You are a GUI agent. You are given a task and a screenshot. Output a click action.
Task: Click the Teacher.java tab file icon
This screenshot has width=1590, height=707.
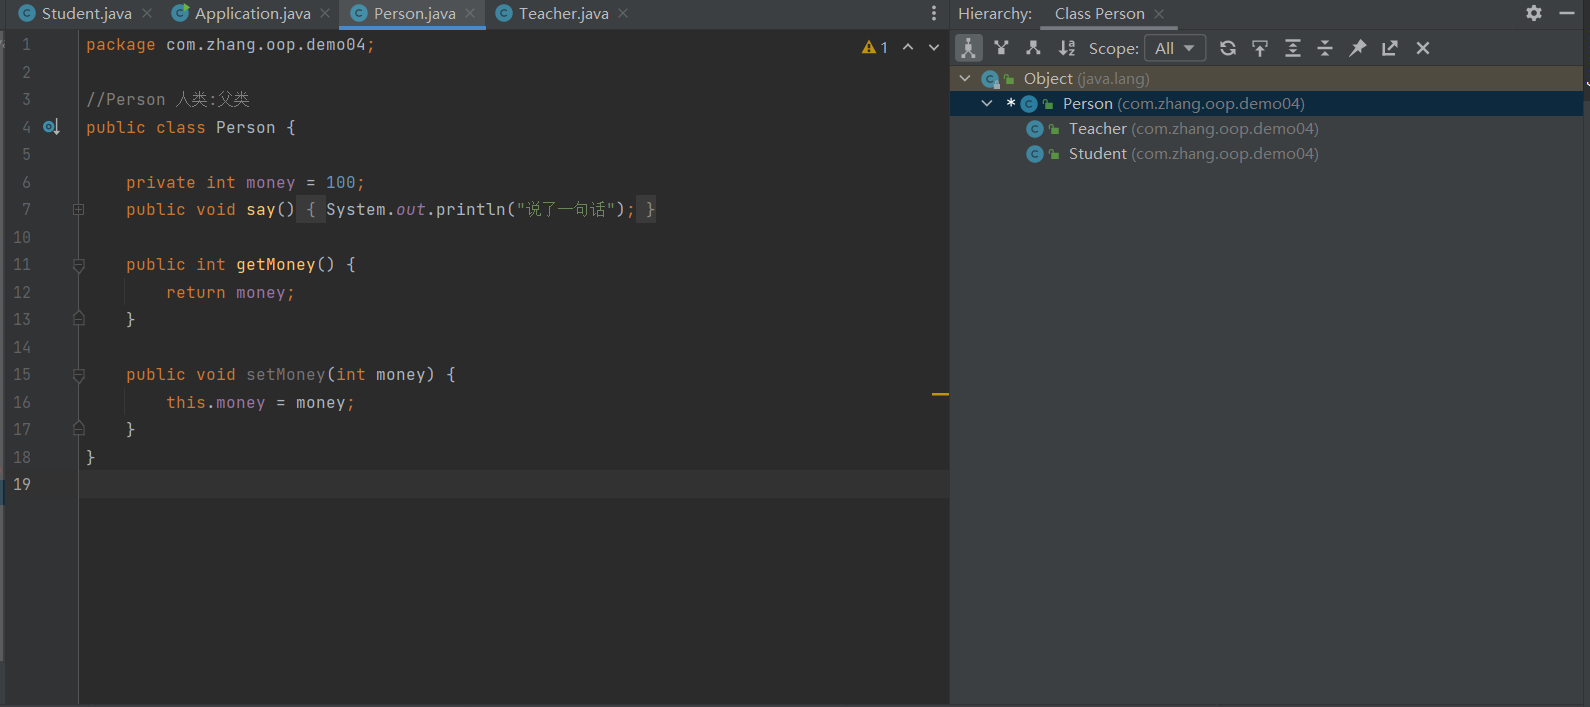click(x=504, y=14)
